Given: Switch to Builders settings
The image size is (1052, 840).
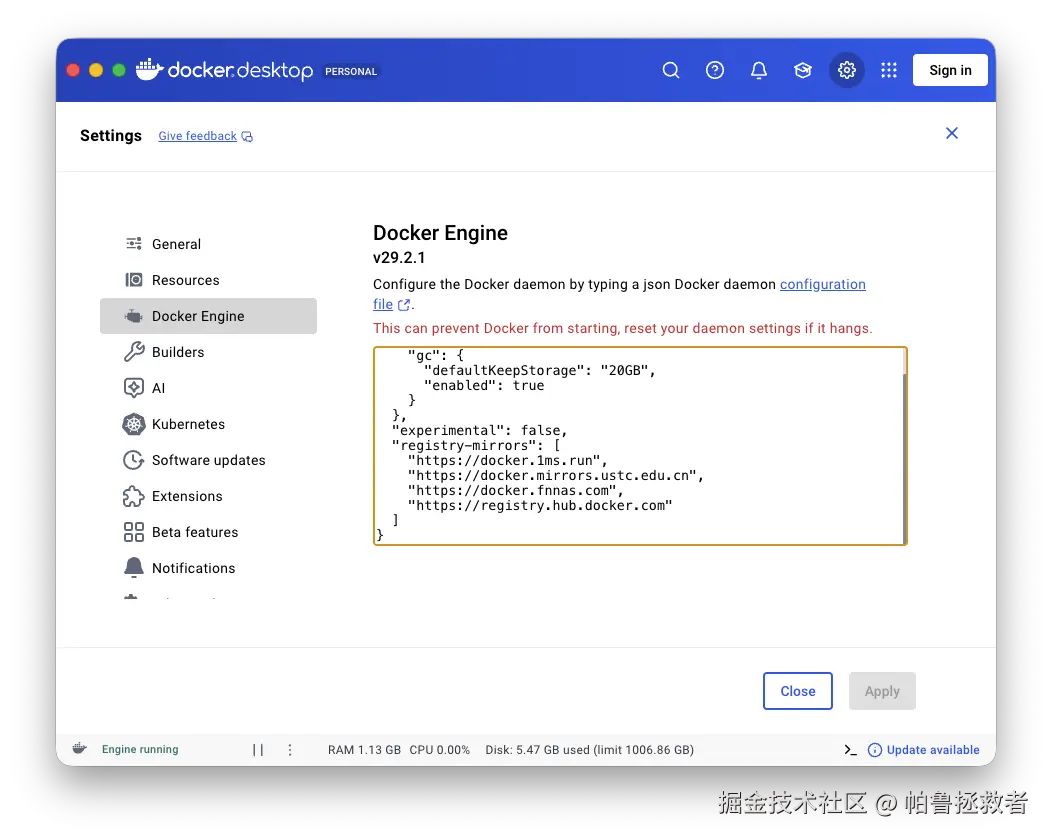Looking at the screenshot, I should [x=209, y=352].
